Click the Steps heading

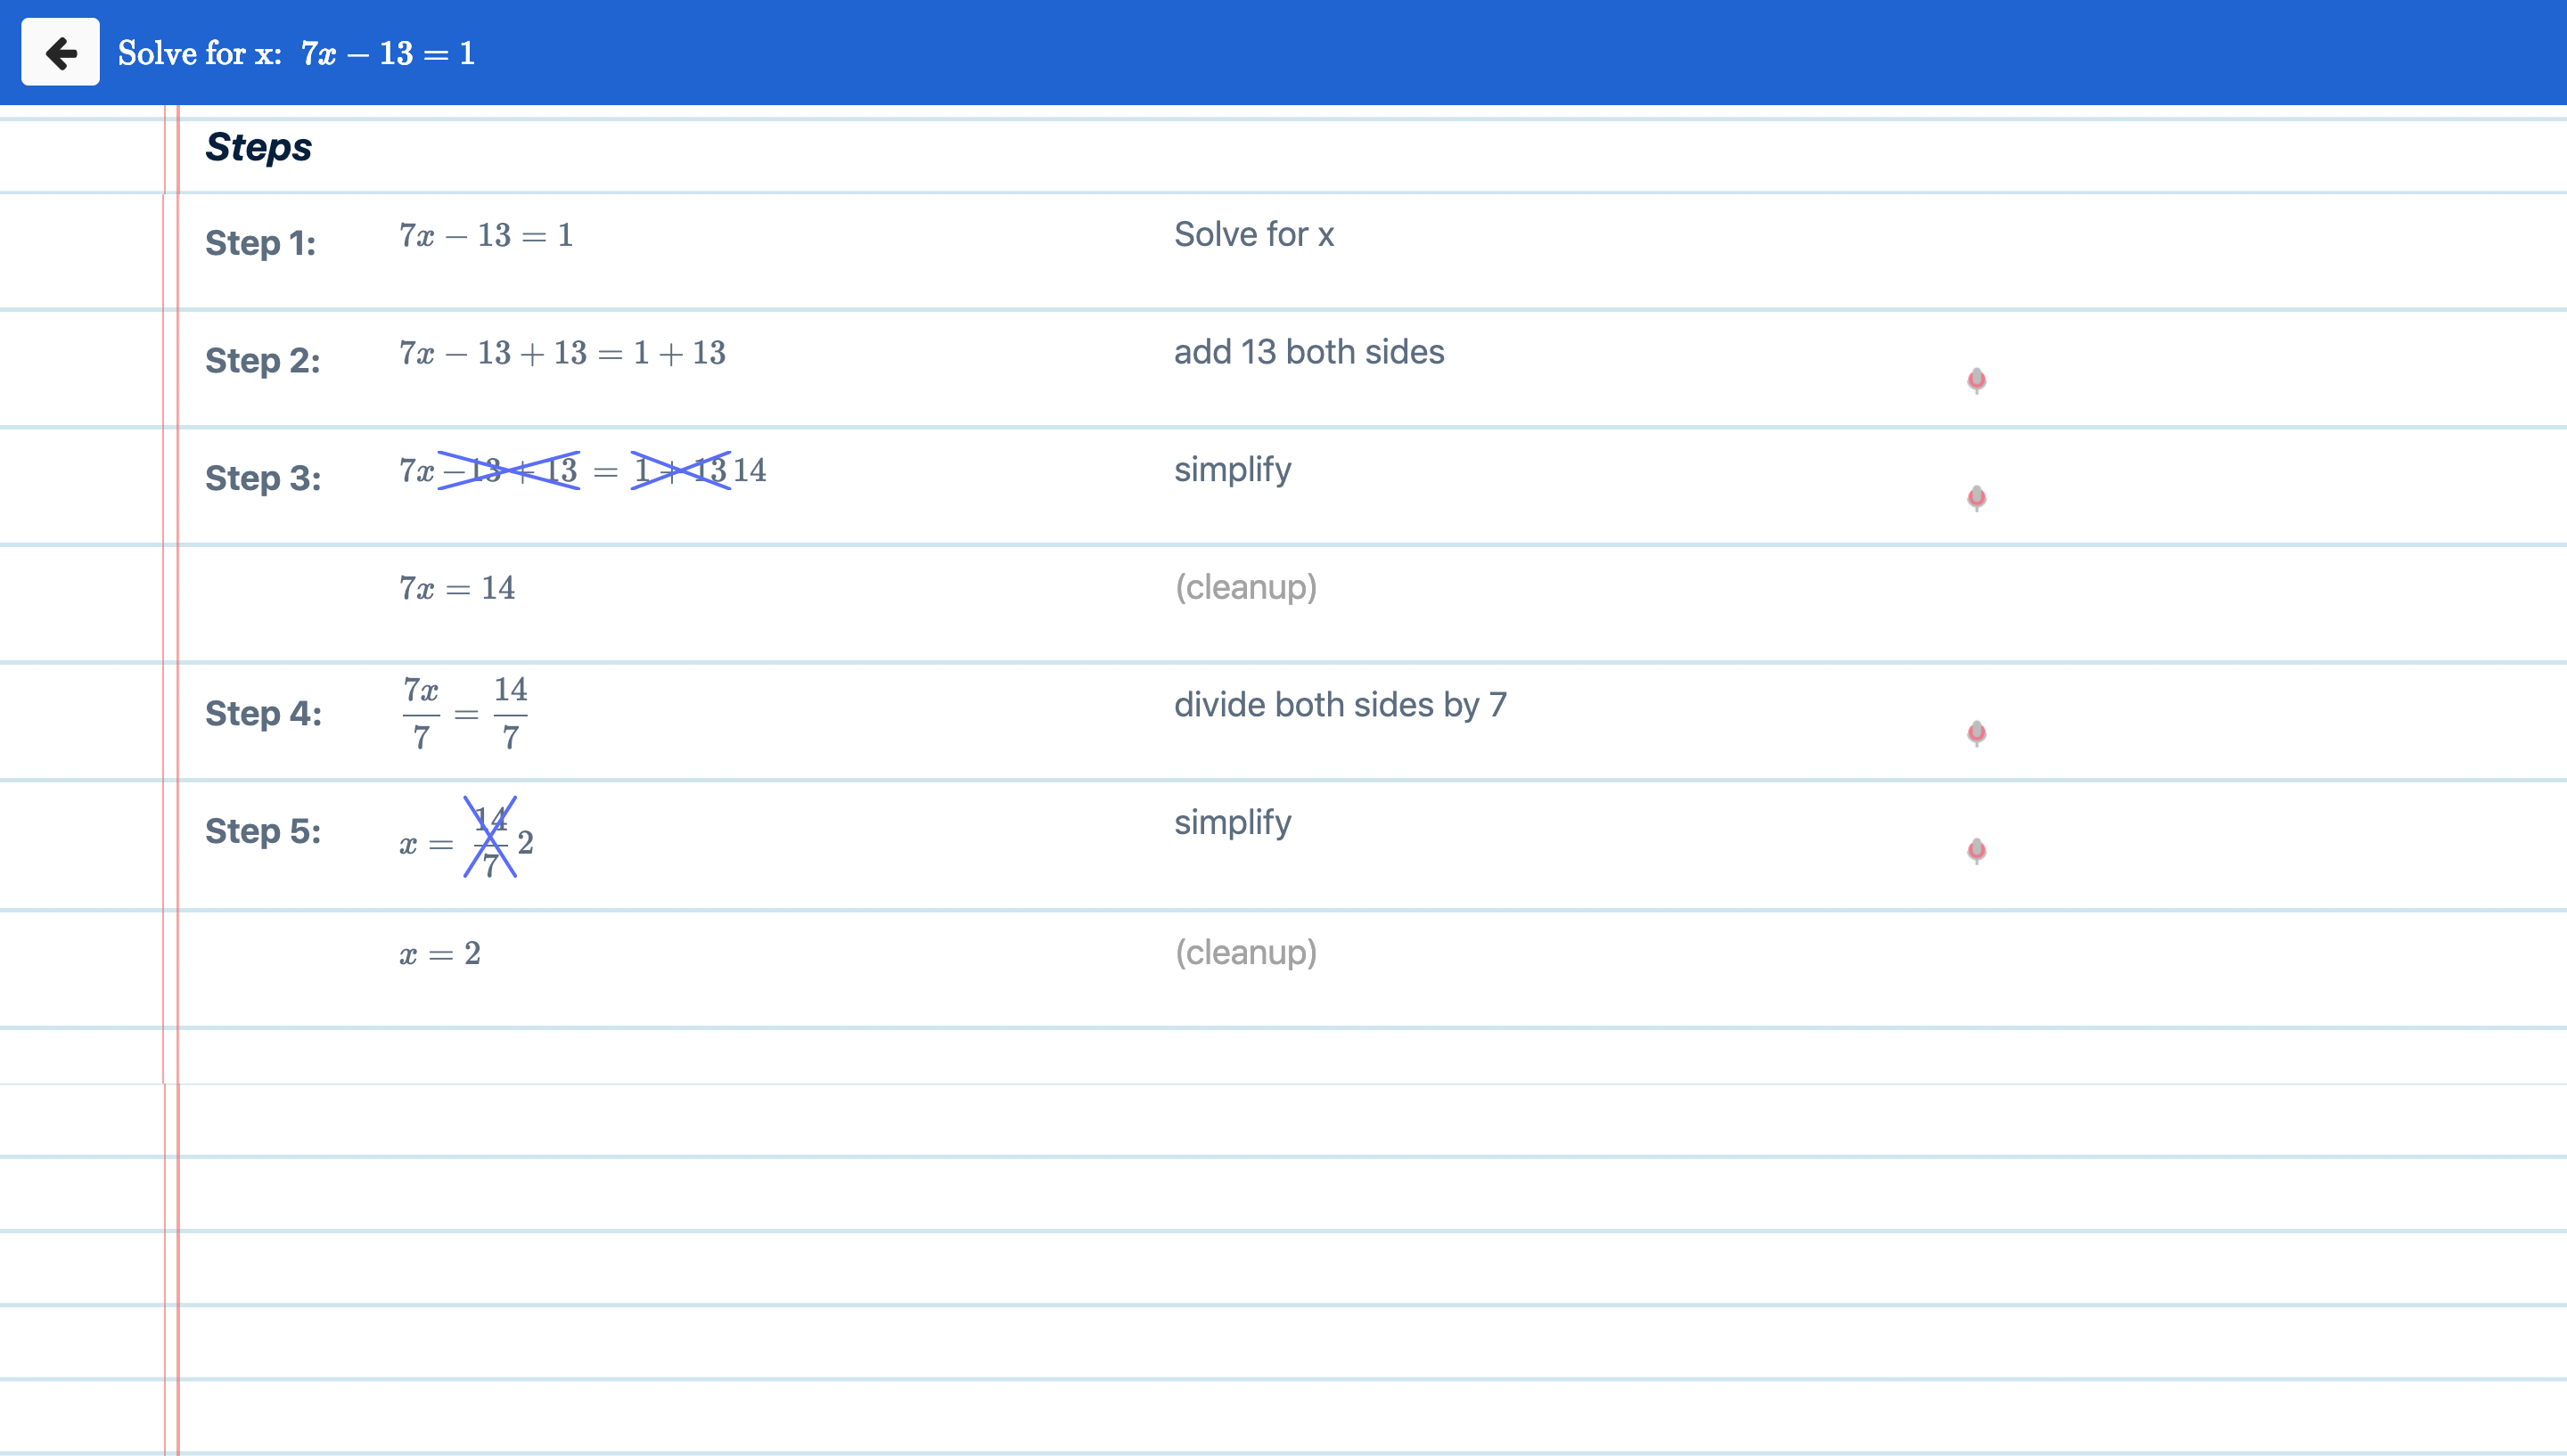tap(258, 147)
